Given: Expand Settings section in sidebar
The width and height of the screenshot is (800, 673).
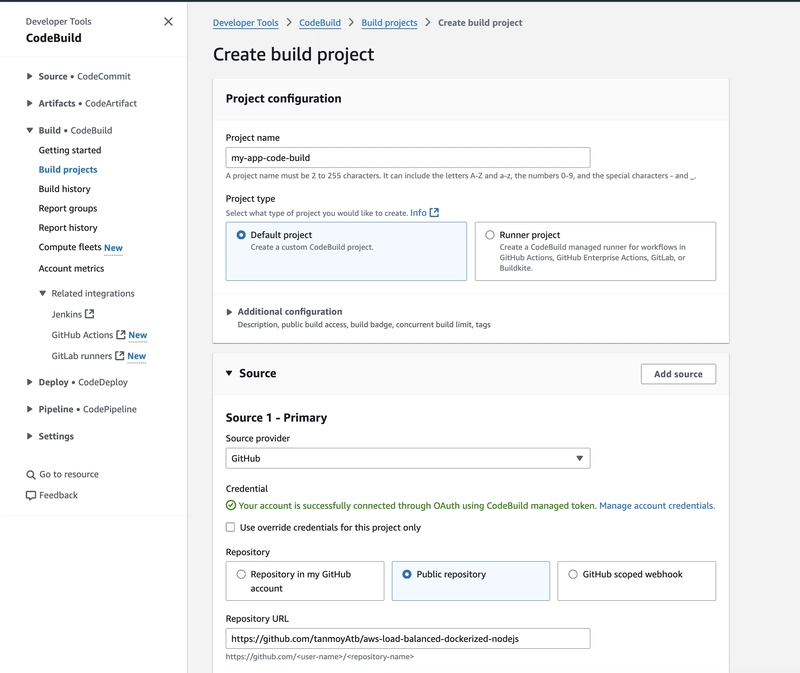Looking at the screenshot, I should point(30,436).
